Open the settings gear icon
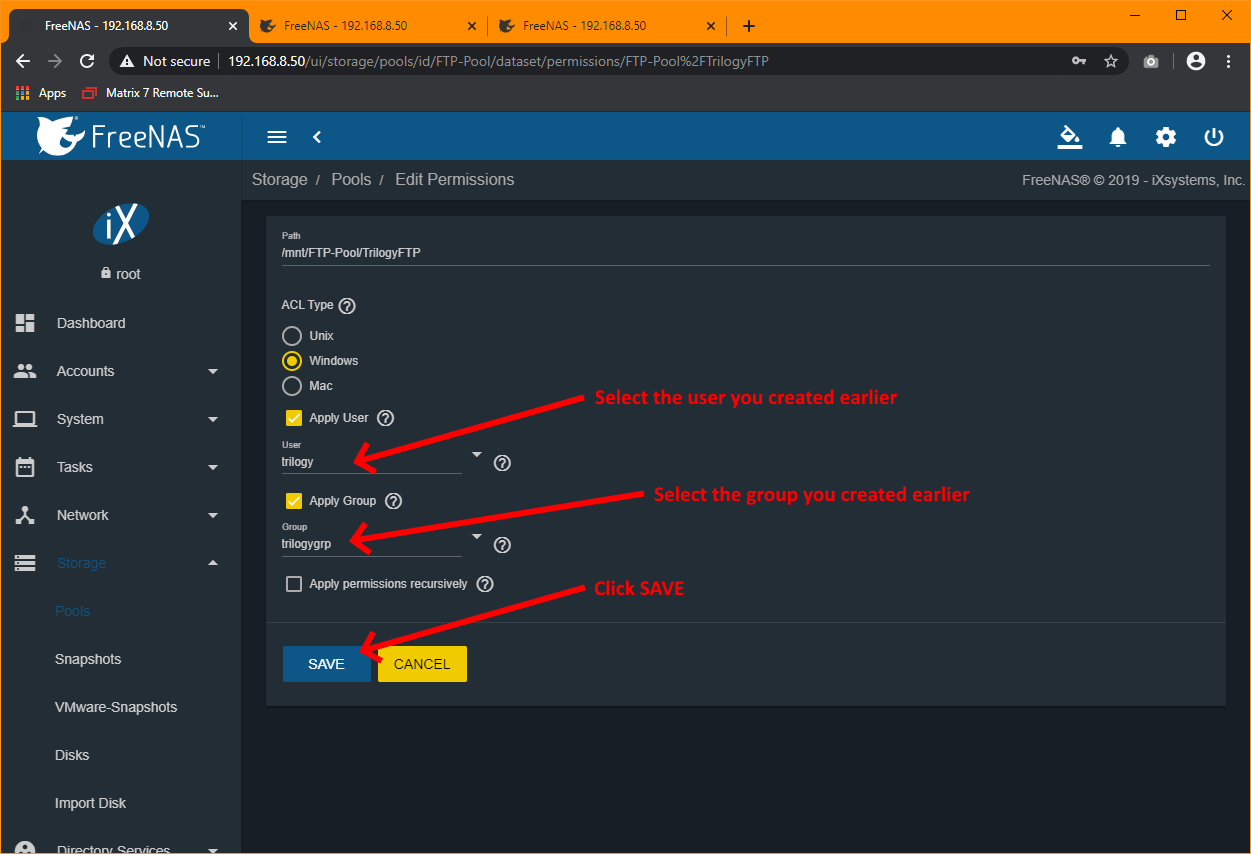The height and width of the screenshot is (854, 1251). (1166, 137)
